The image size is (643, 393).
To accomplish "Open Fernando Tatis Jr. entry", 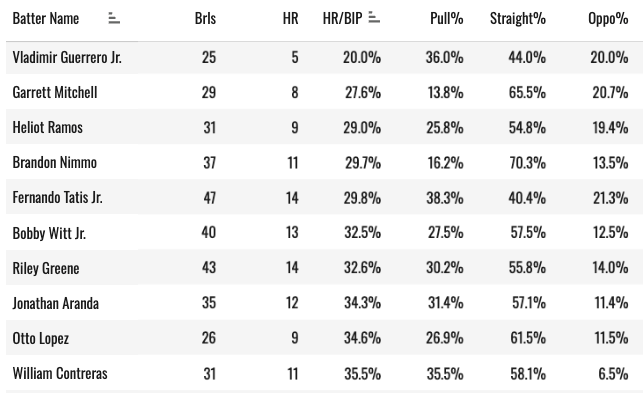I will tap(57, 198).
